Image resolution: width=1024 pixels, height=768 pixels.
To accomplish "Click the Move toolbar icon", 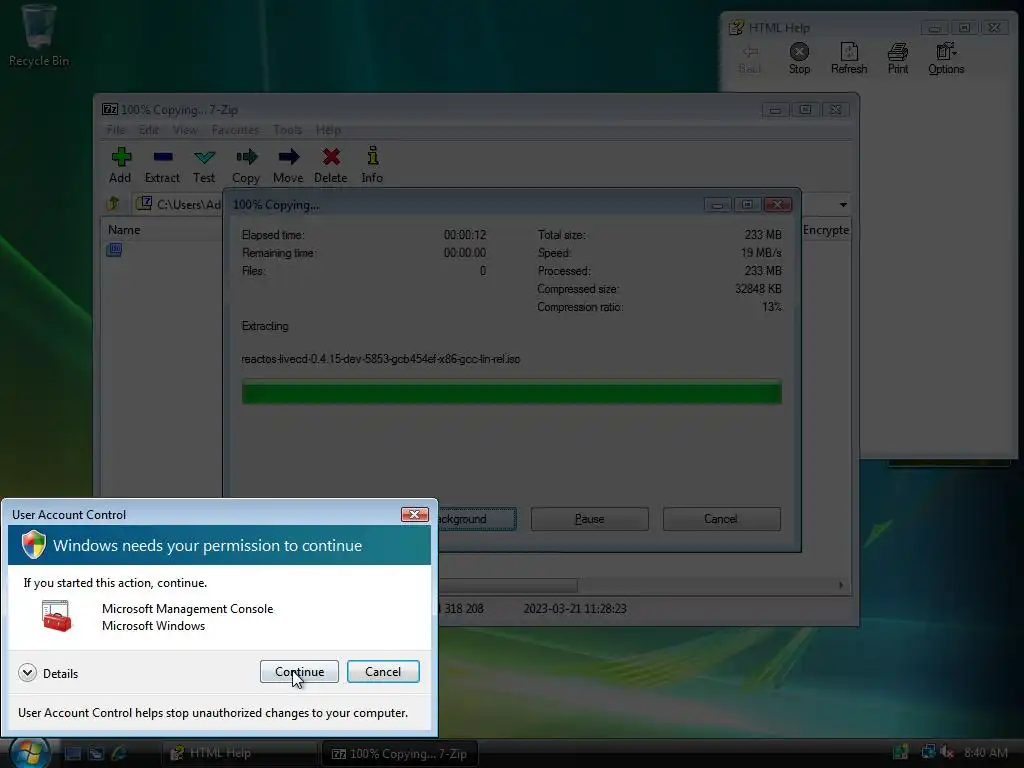I will coord(288,157).
